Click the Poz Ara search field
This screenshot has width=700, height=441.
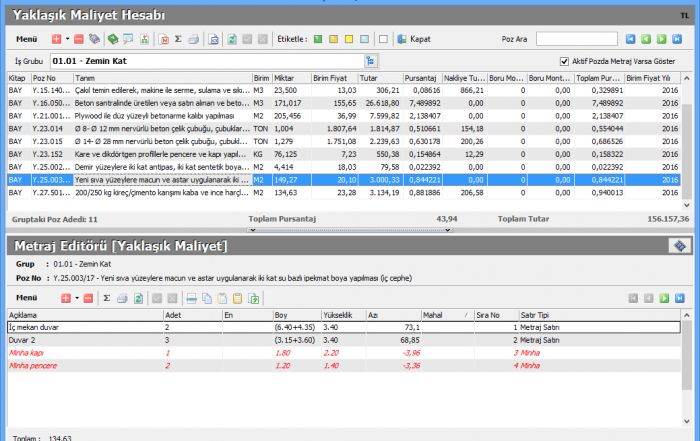[x=576, y=39]
